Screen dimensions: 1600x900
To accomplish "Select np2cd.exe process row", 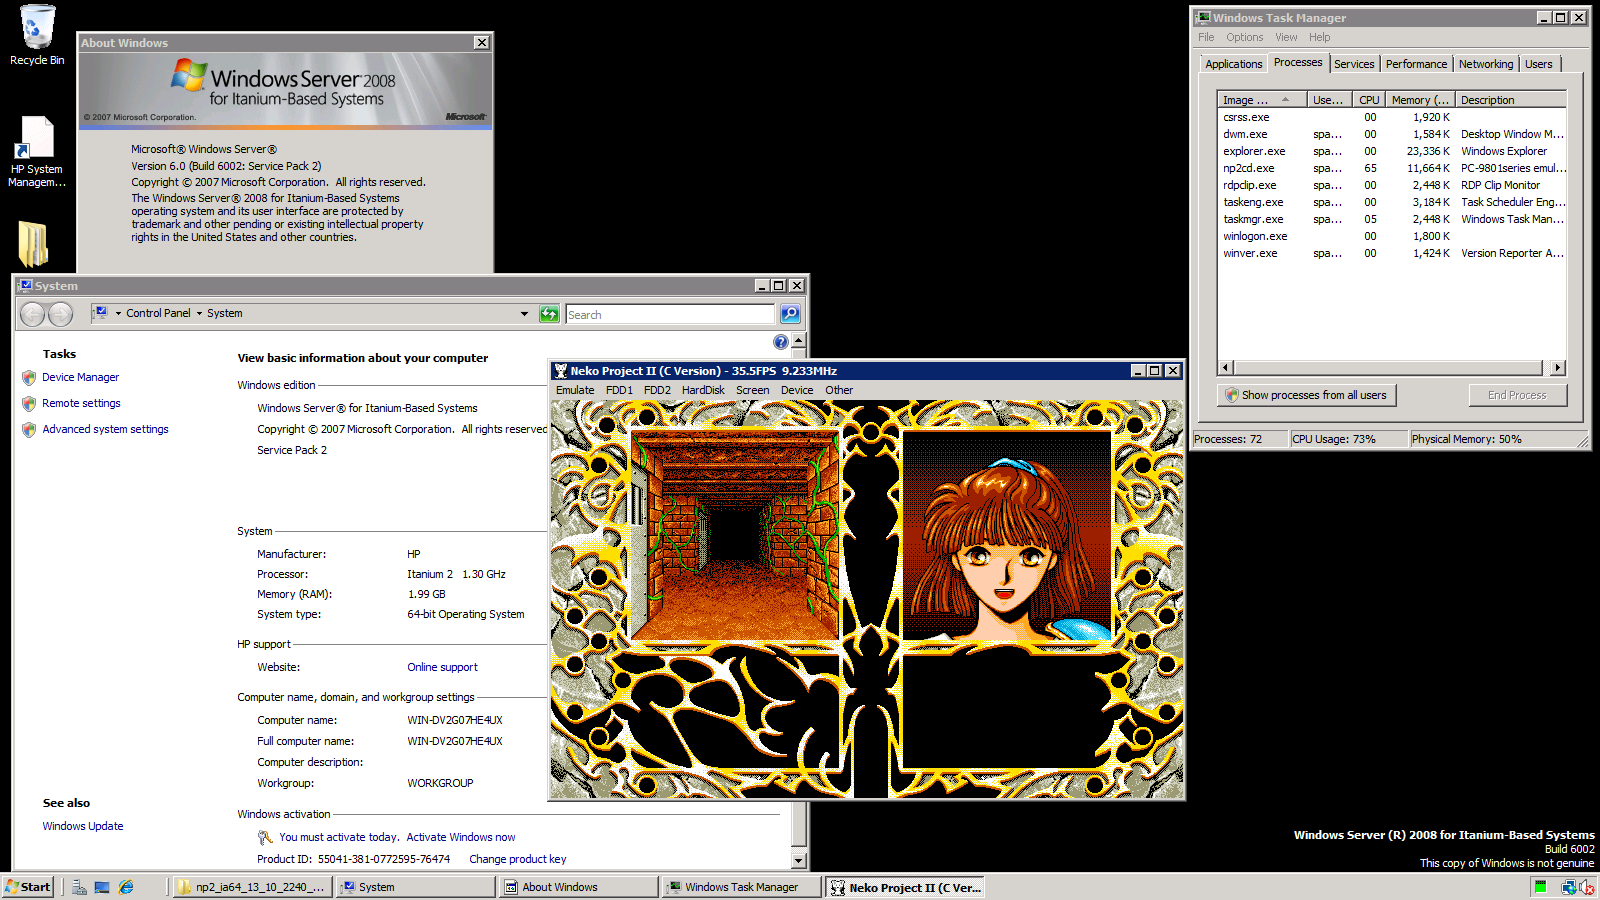I will tap(1392, 168).
